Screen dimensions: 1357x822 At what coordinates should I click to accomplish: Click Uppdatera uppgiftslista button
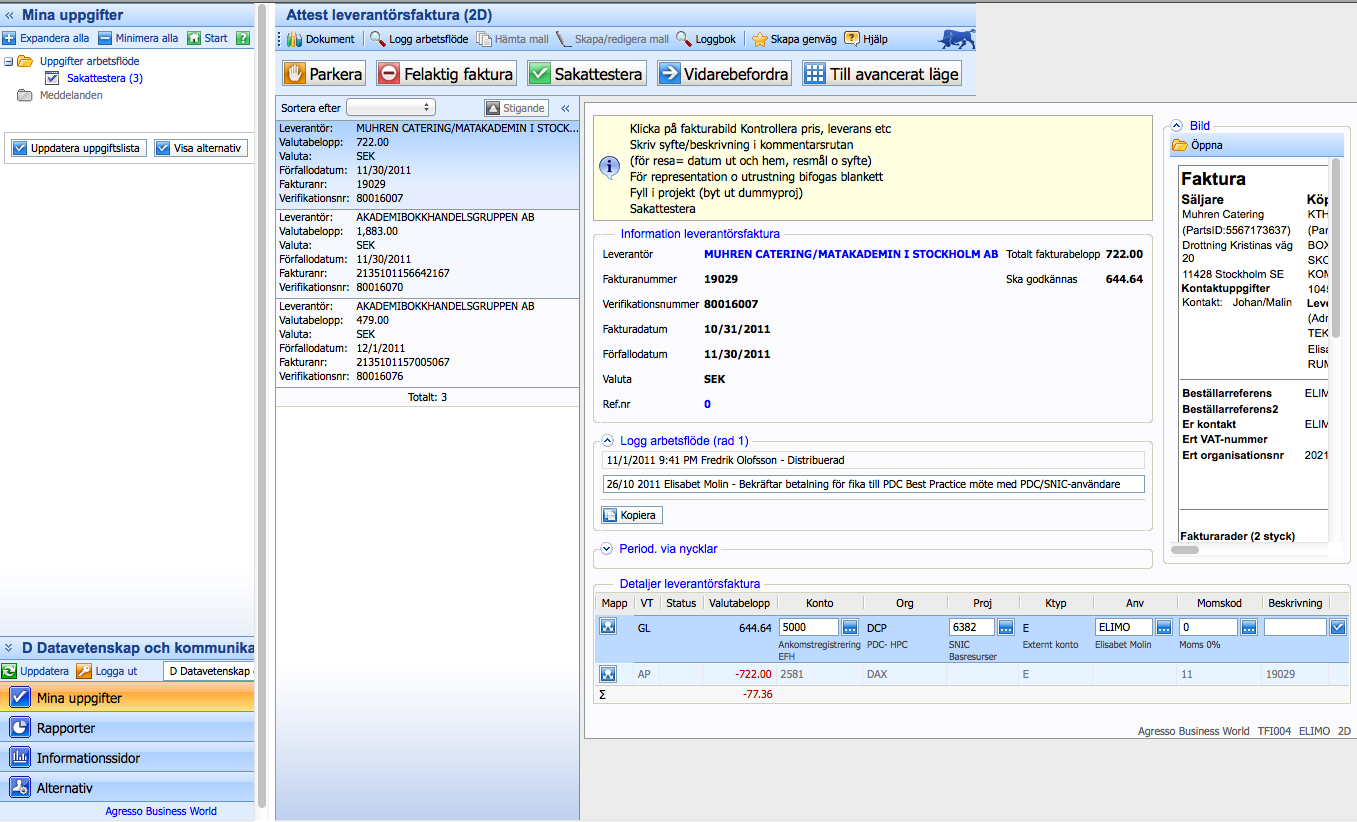click(x=78, y=148)
